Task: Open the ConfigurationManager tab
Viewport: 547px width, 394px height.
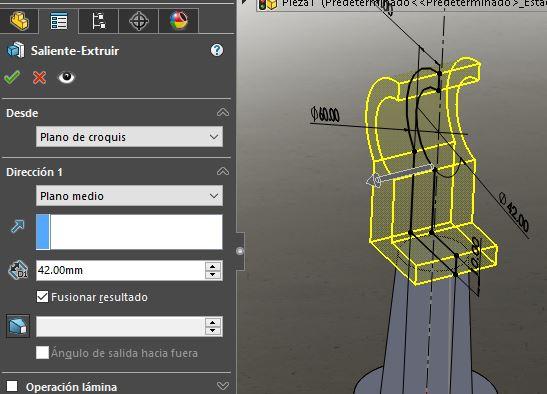Action: [x=99, y=21]
